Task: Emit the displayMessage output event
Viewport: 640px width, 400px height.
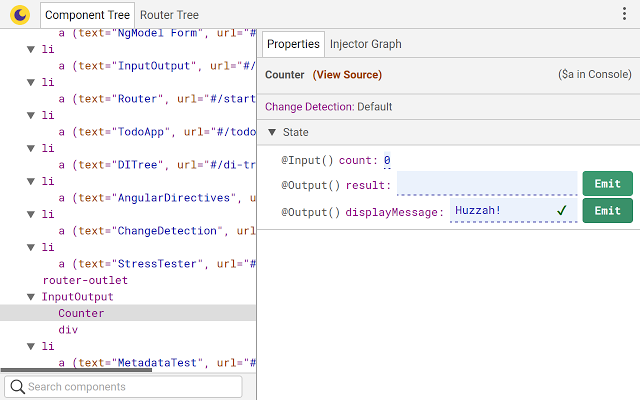Action: pos(607,211)
